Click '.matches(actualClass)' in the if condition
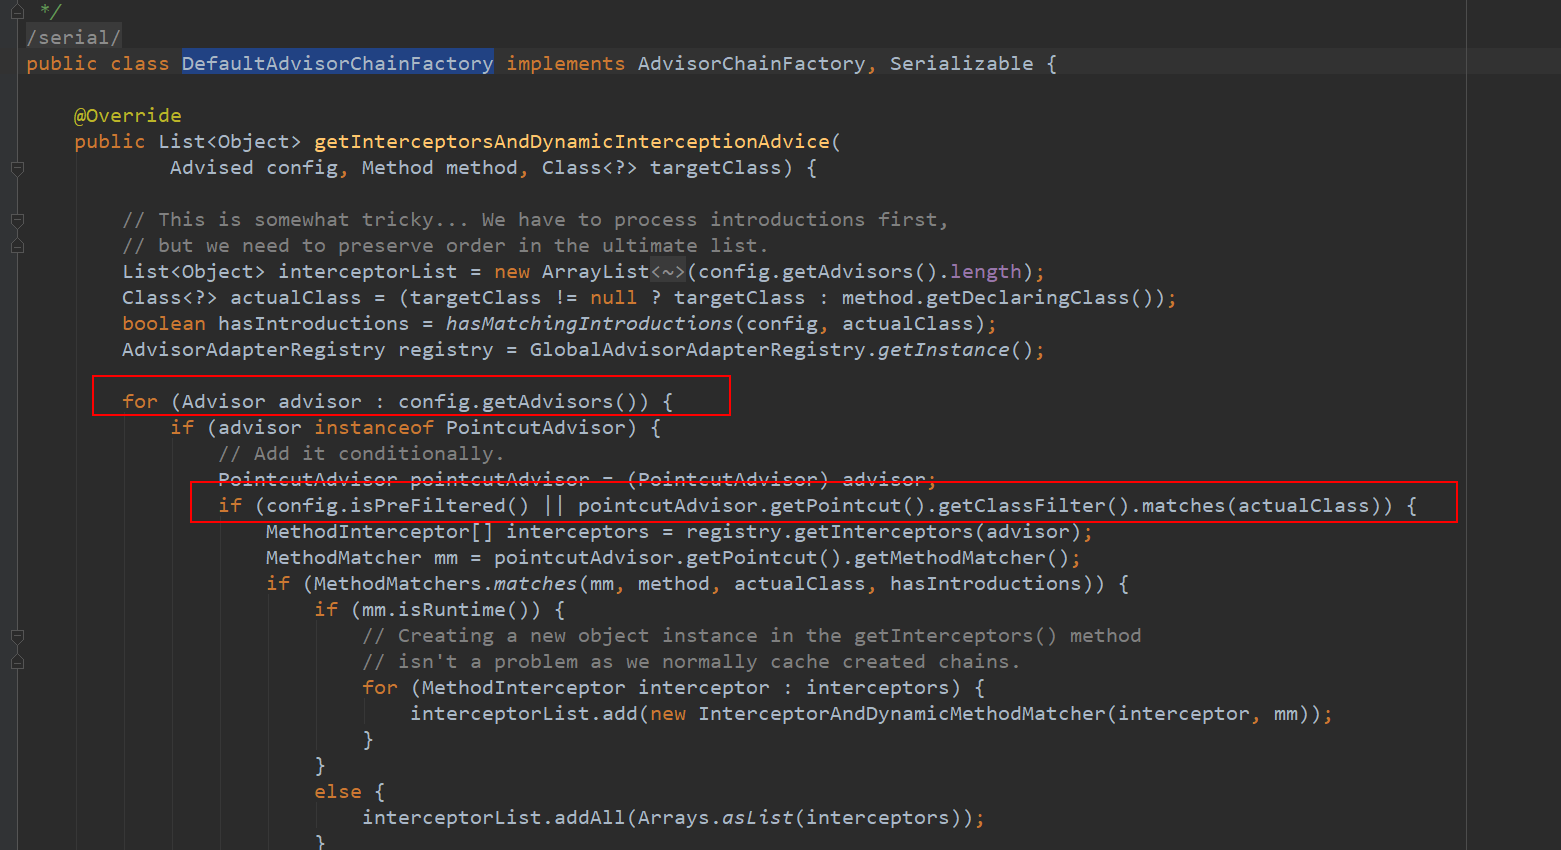The image size is (1561, 850). [1255, 505]
